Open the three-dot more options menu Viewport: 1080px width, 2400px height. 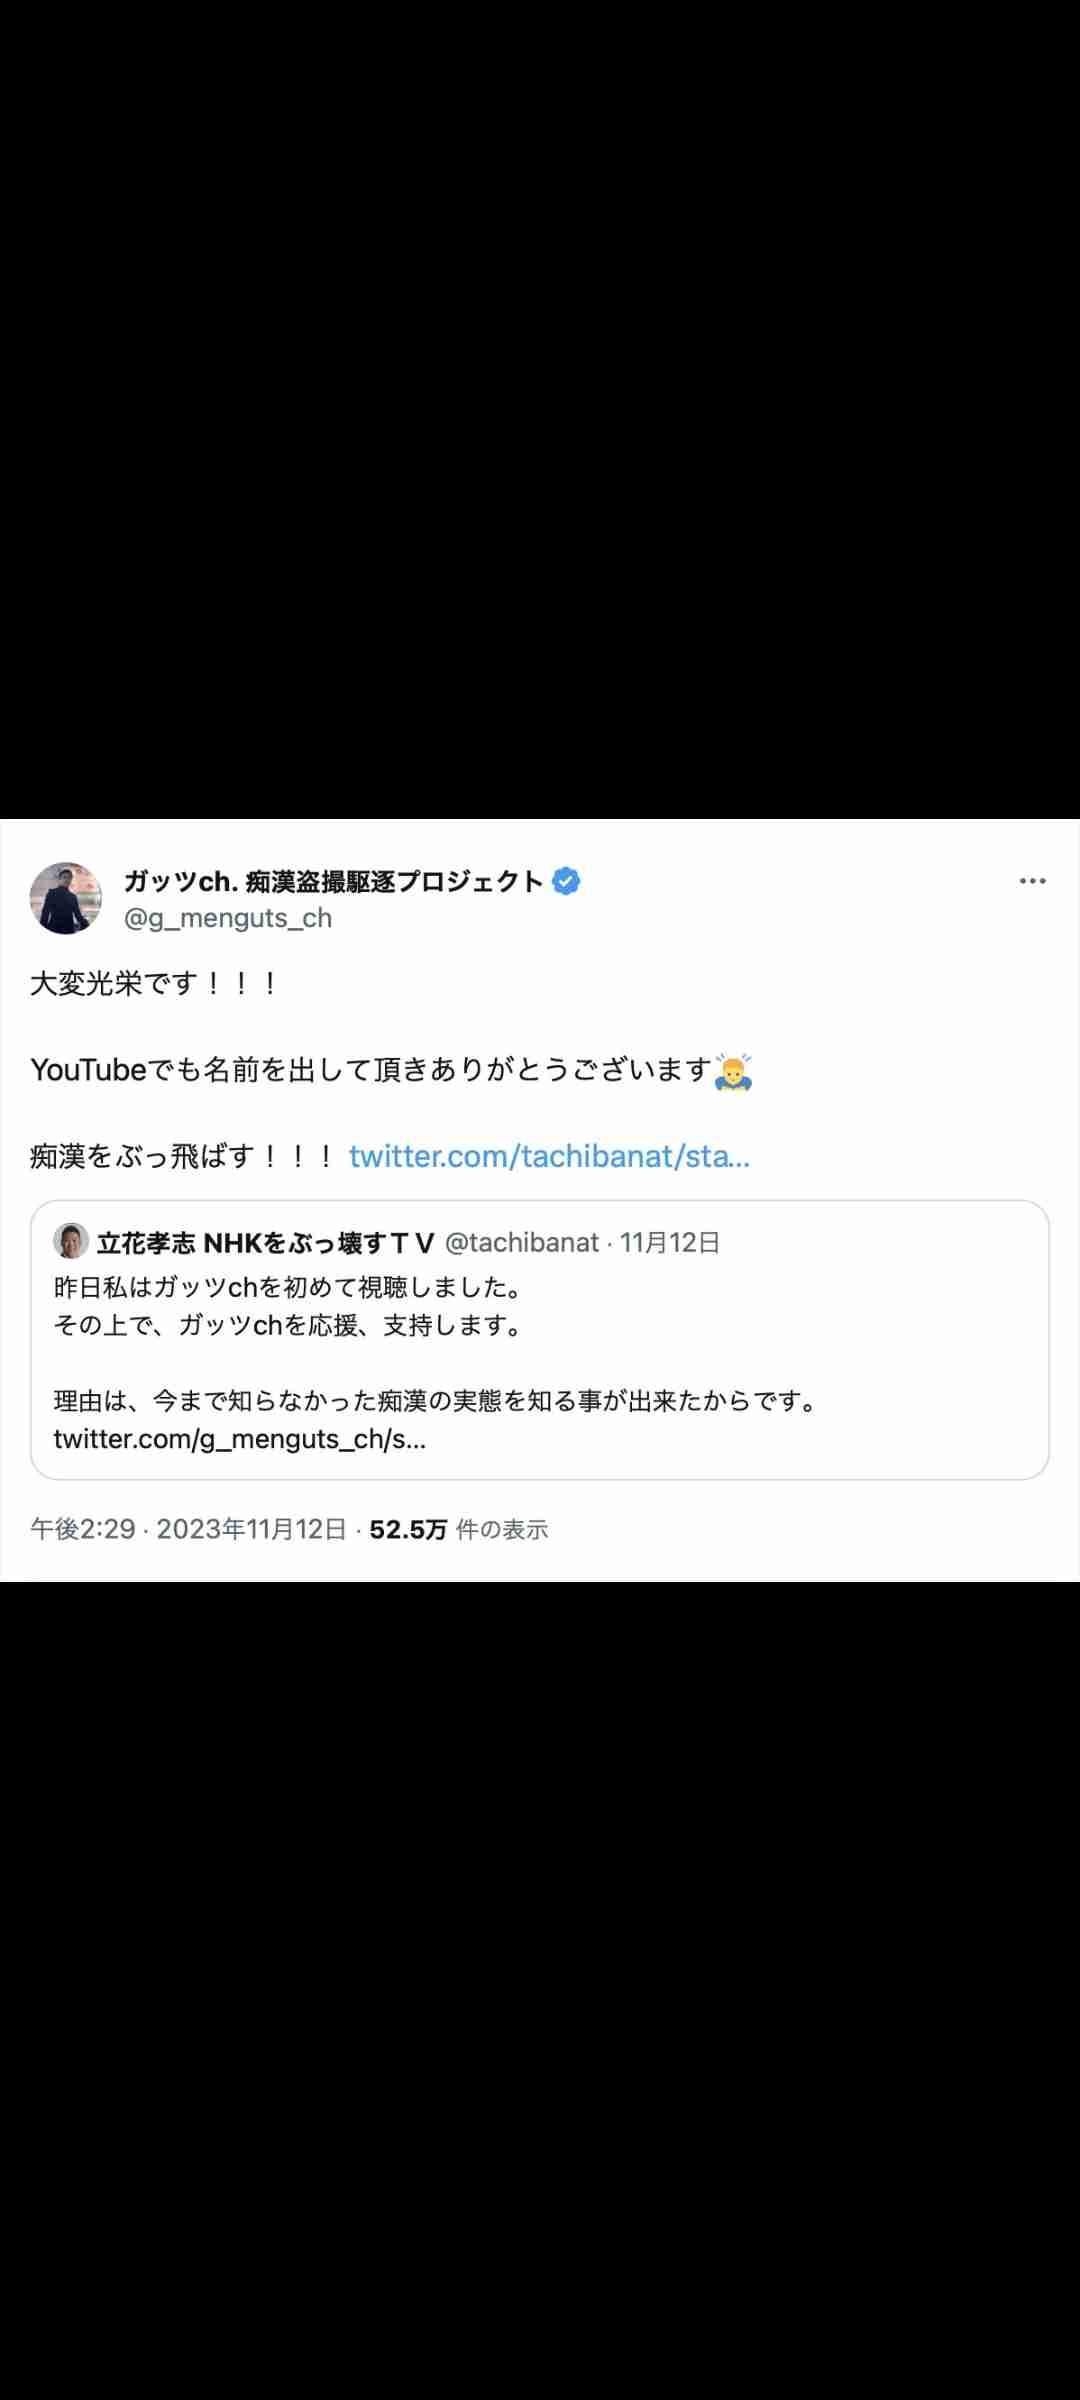1032,881
